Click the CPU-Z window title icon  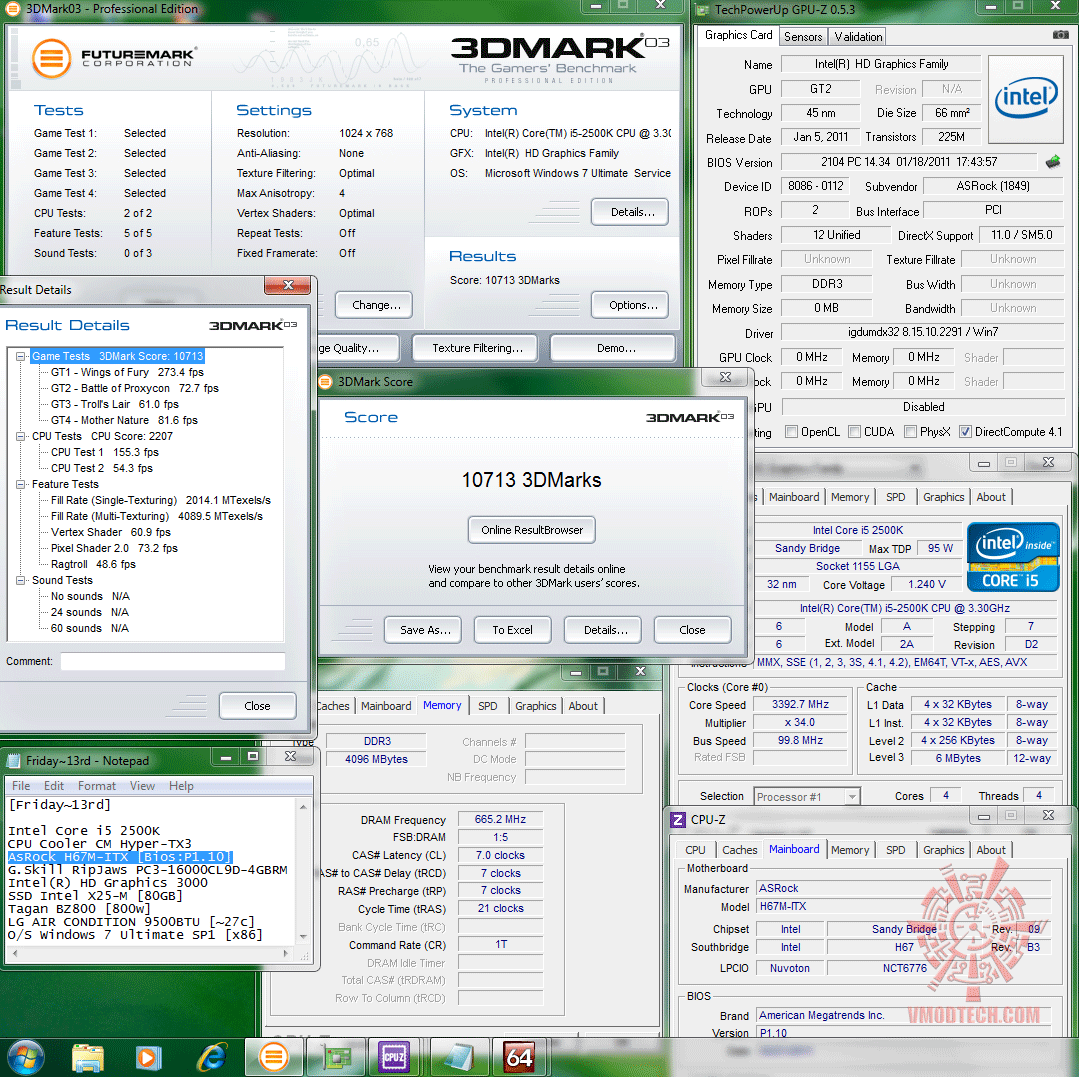point(678,820)
